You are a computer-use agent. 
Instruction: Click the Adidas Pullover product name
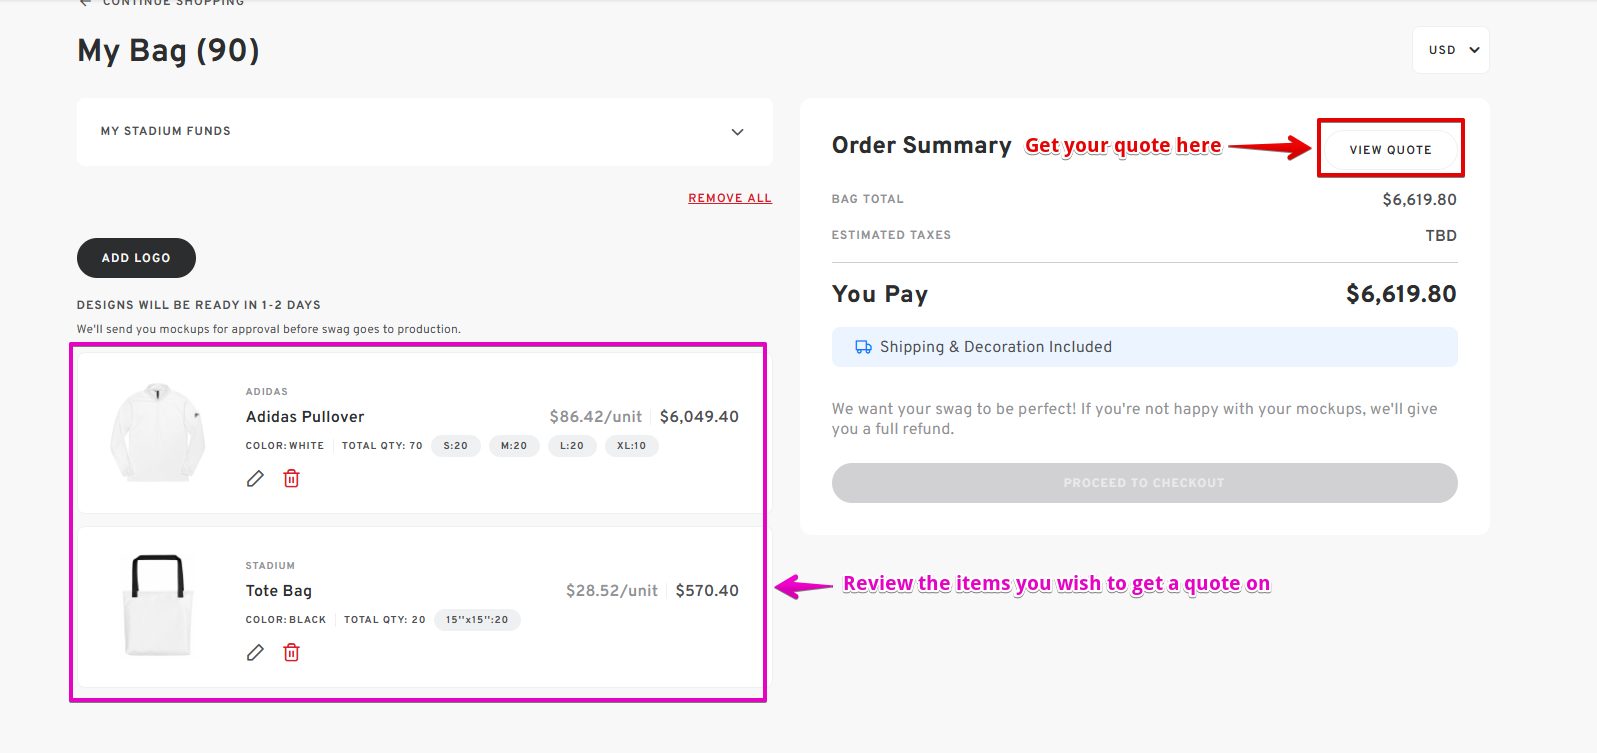tap(305, 417)
